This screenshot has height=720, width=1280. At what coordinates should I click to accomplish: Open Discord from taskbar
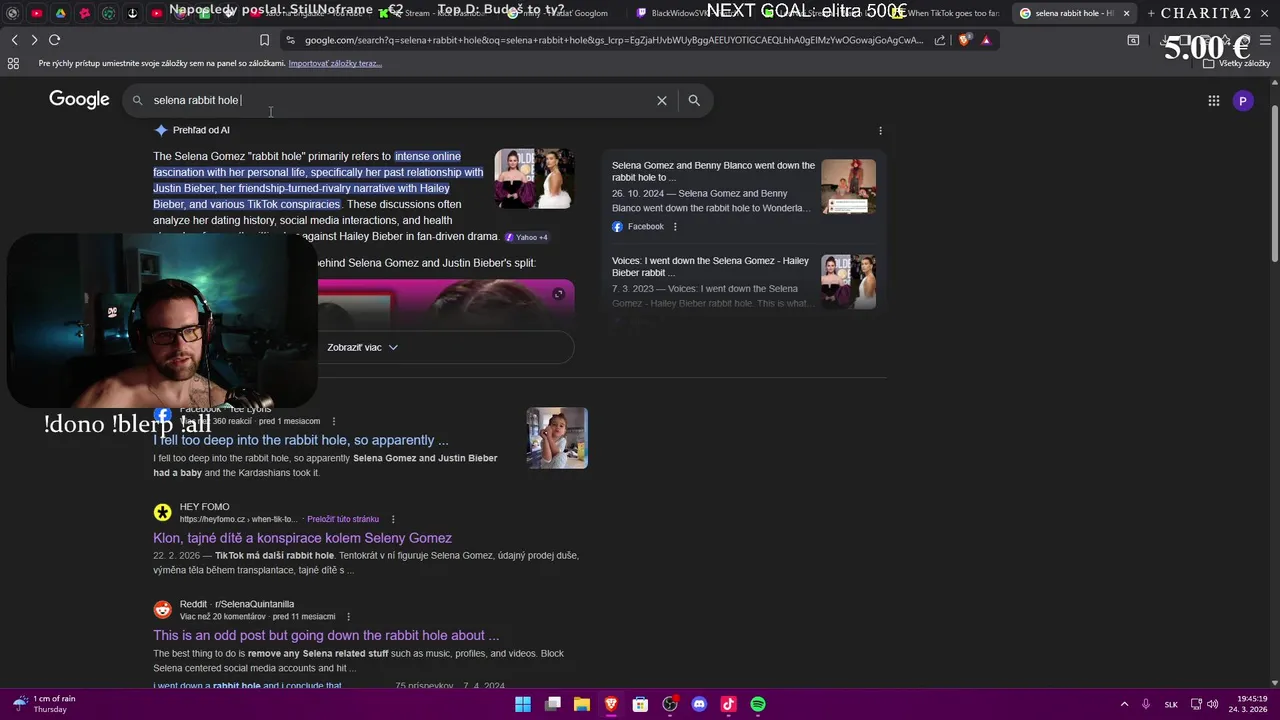(699, 704)
